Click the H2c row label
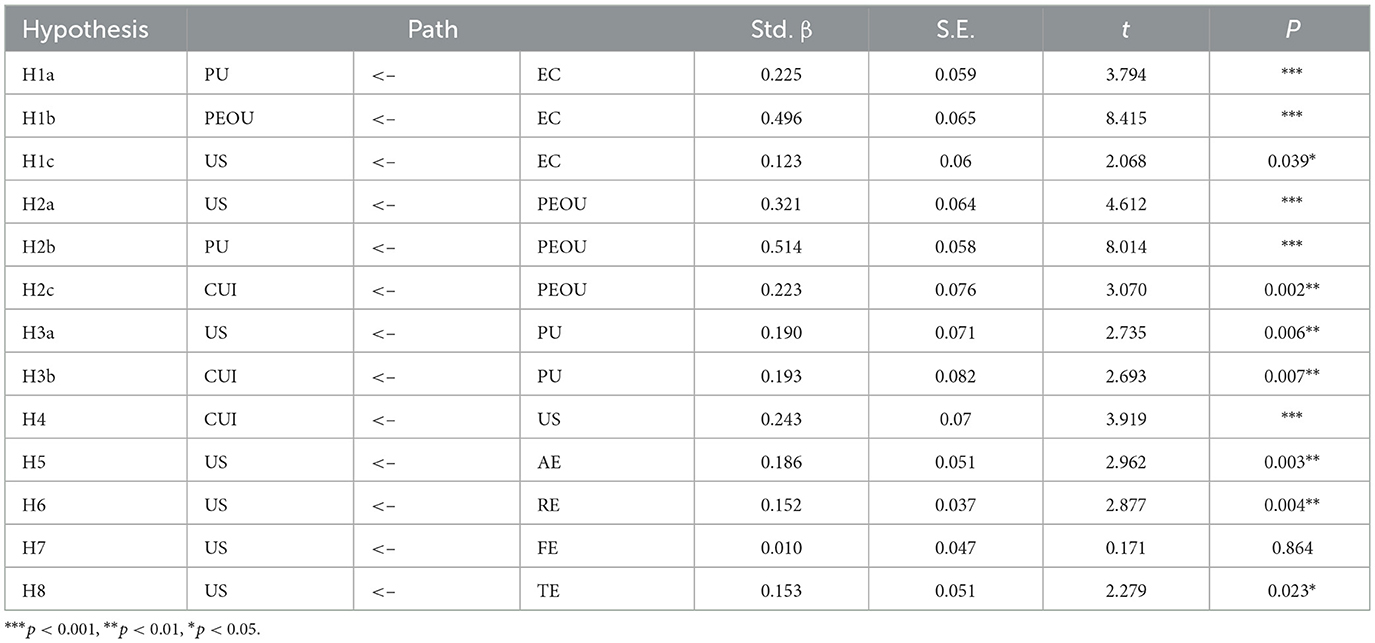Viewport: 1375px width, 643px height. click(x=39, y=289)
